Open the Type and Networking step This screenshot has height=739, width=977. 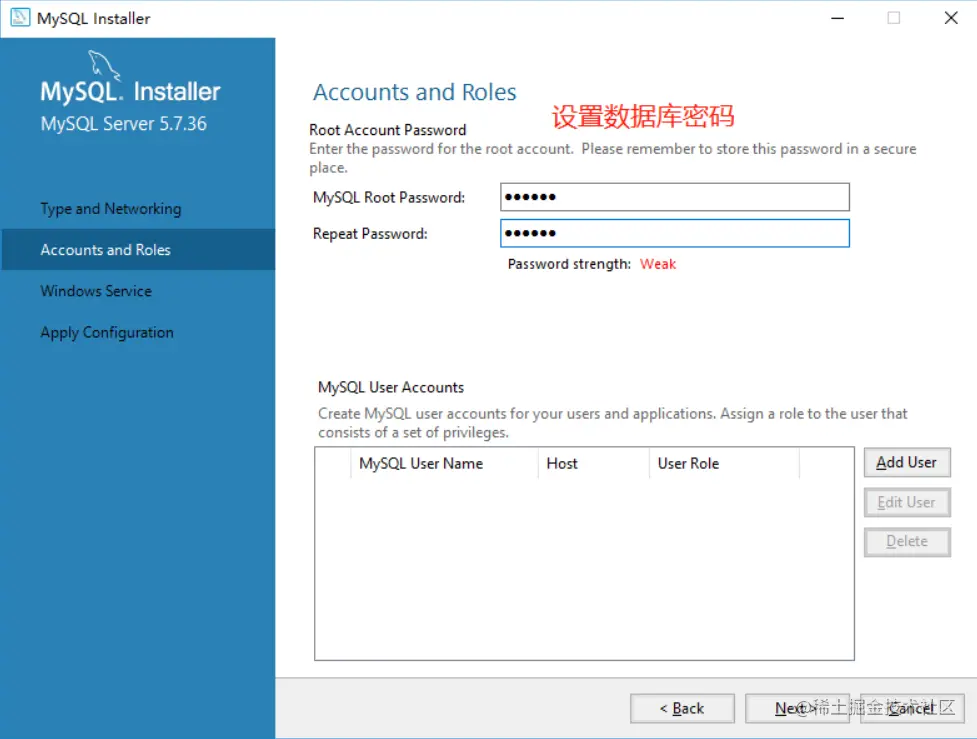coord(111,209)
